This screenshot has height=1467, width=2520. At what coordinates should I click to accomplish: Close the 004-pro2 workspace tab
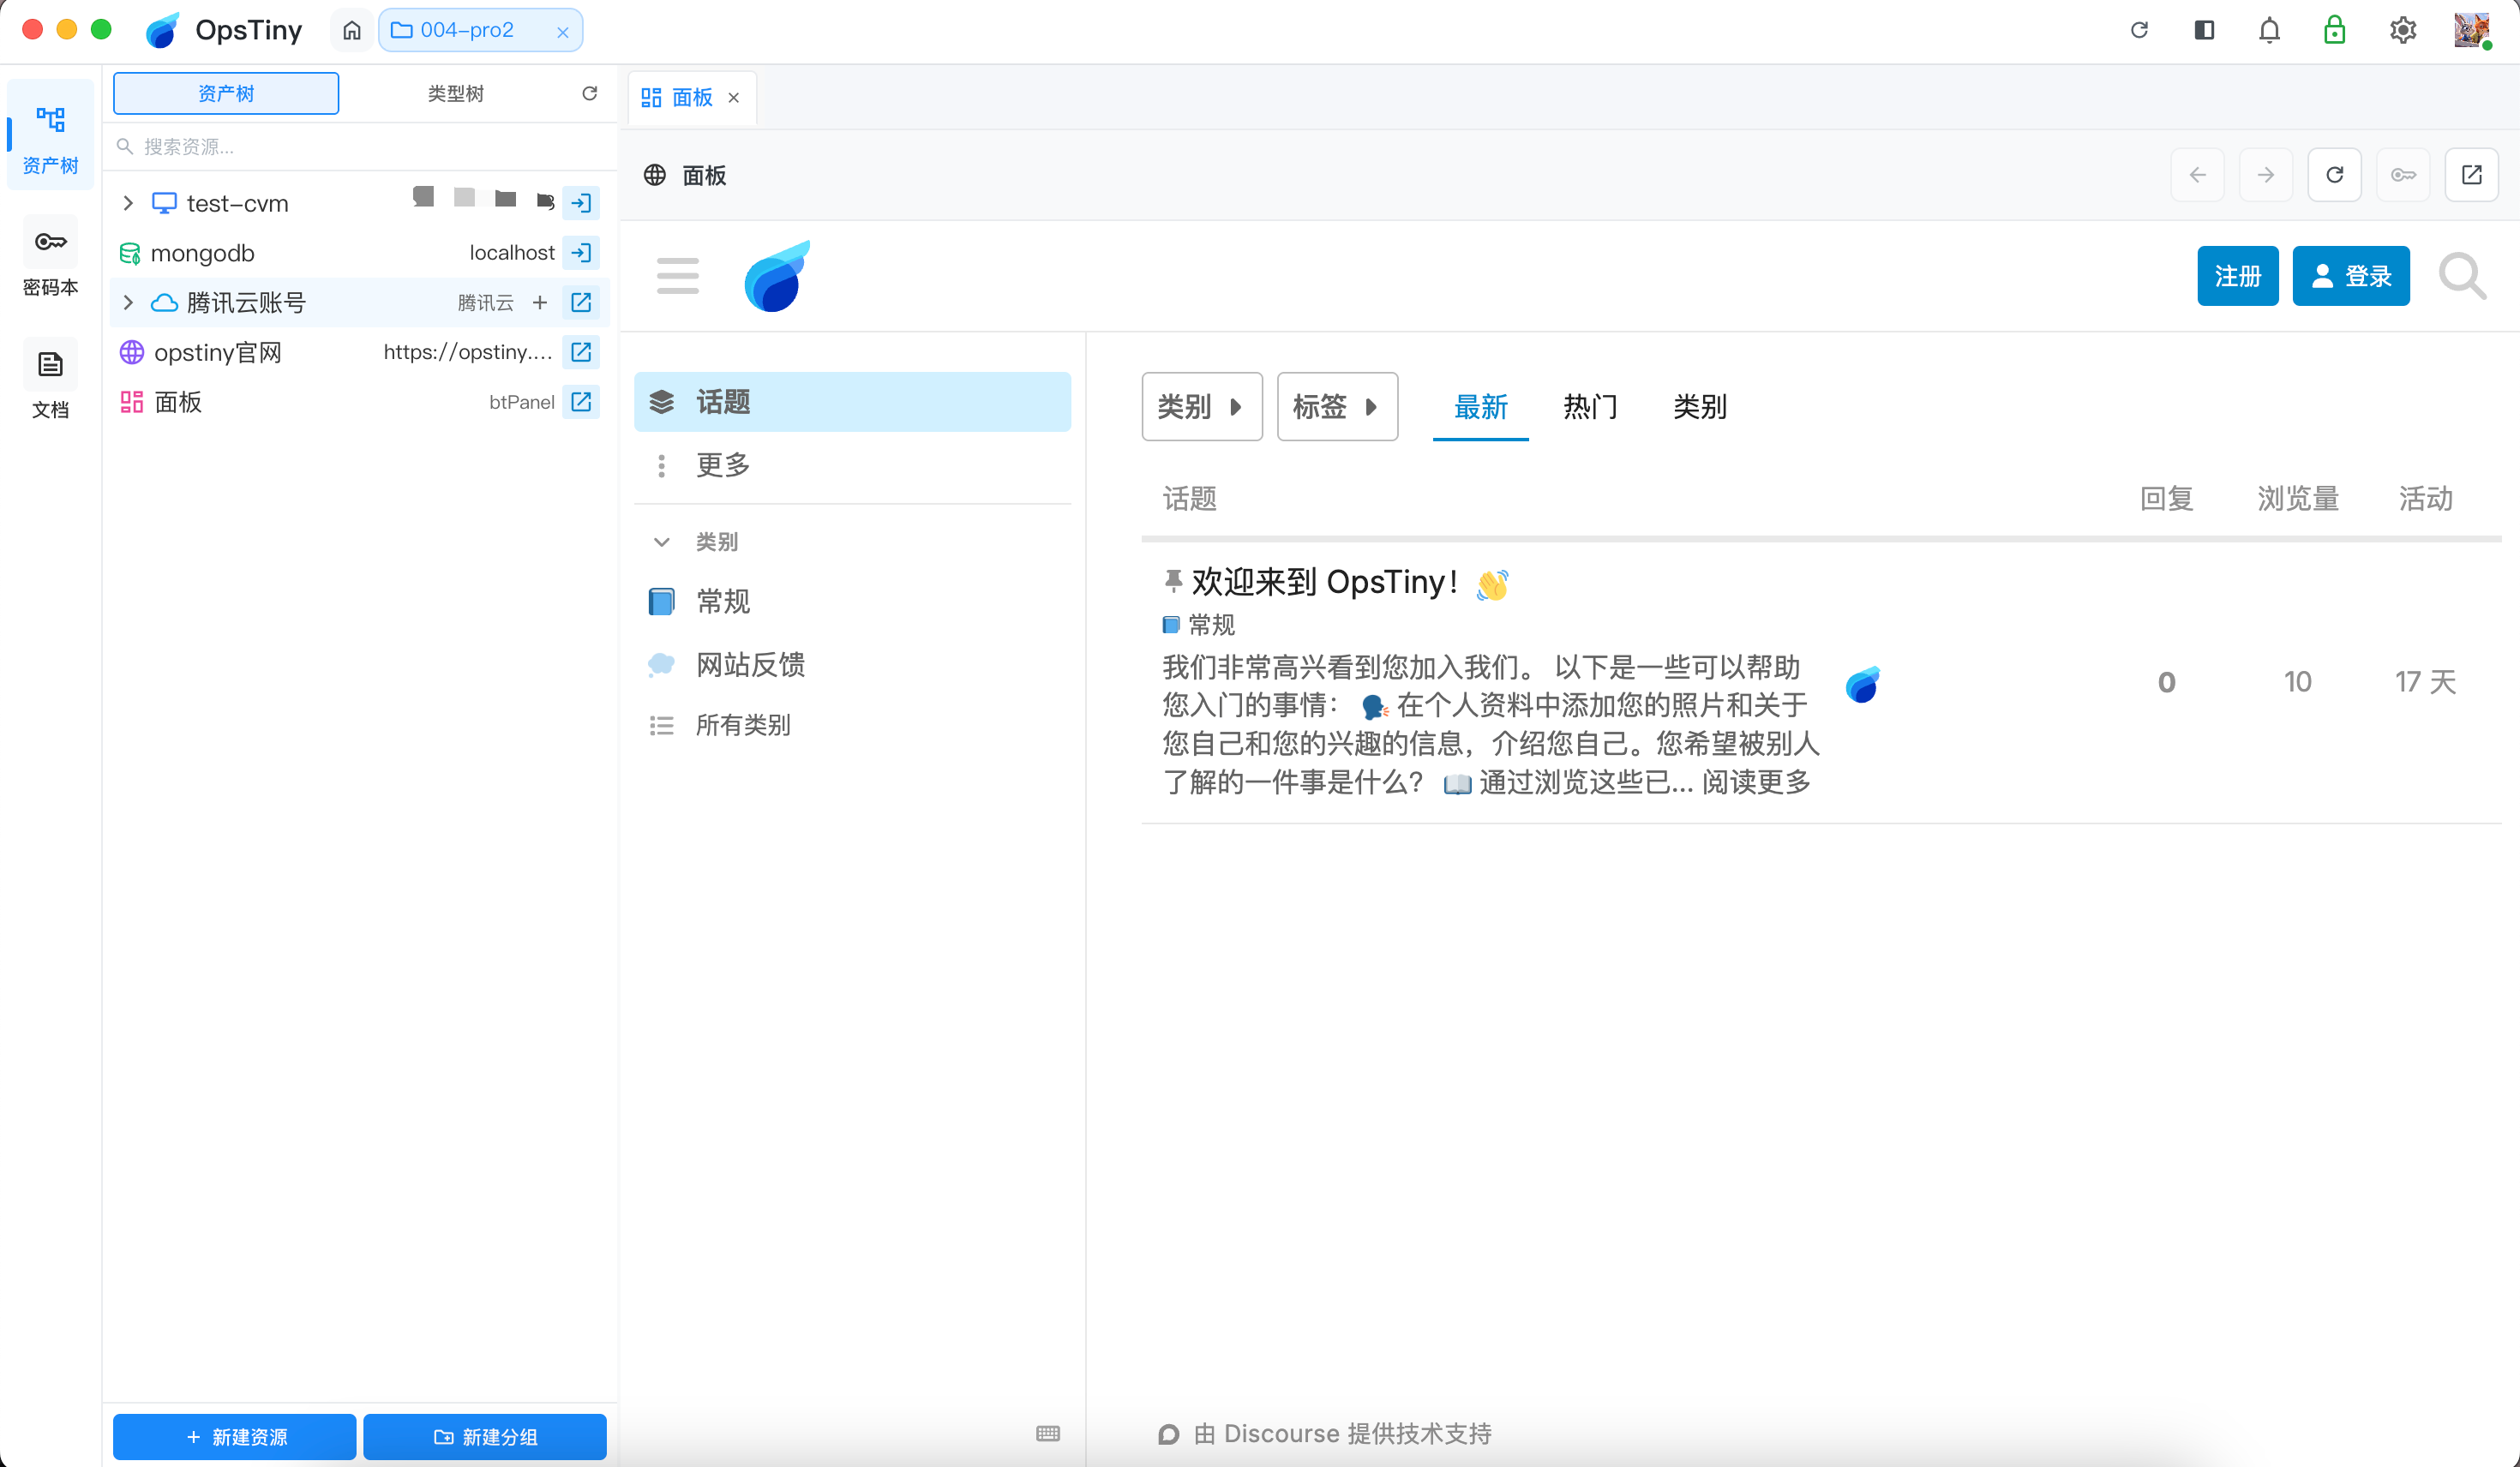(x=563, y=32)
